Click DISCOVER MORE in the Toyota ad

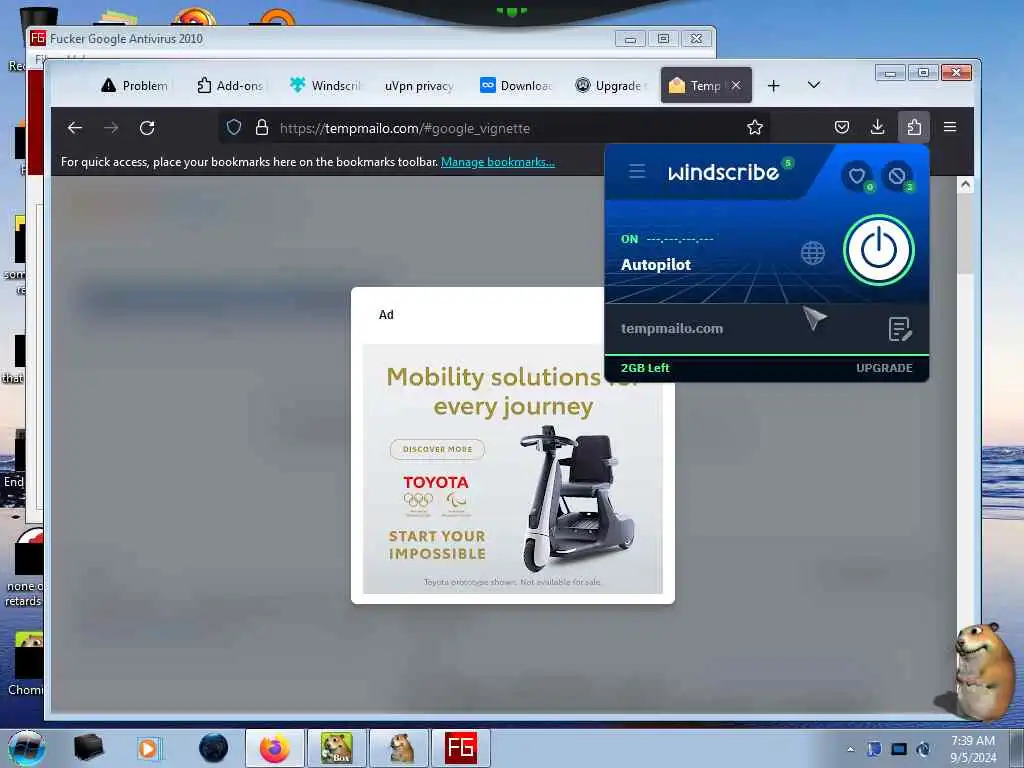pos(437,449)
